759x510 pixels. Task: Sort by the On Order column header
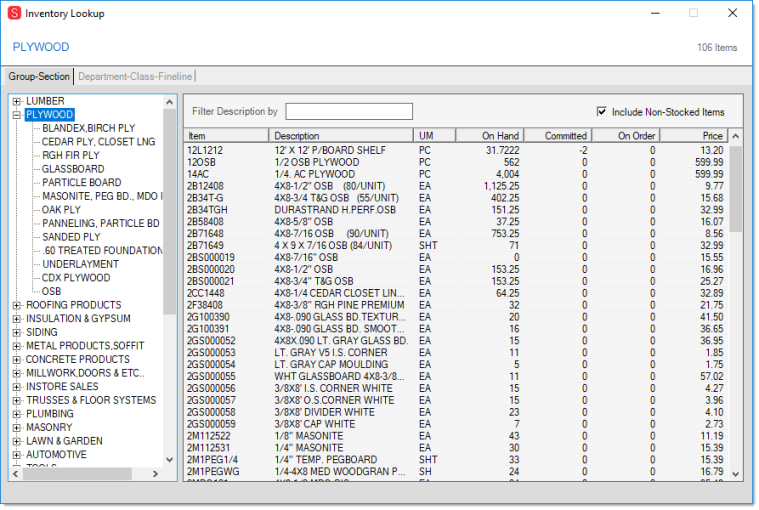(626, 135)
